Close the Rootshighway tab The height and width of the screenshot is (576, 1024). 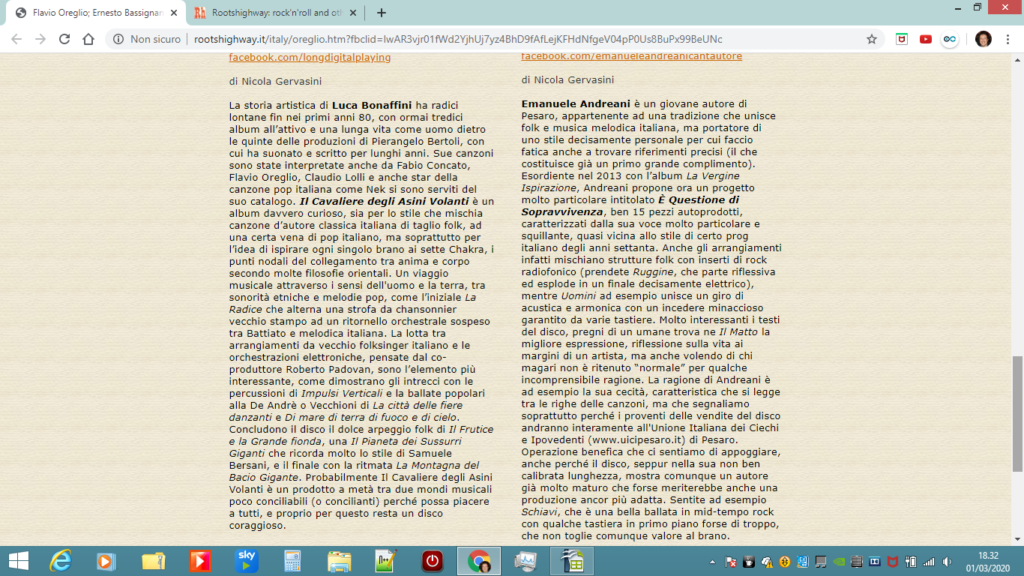click(353, 12)
